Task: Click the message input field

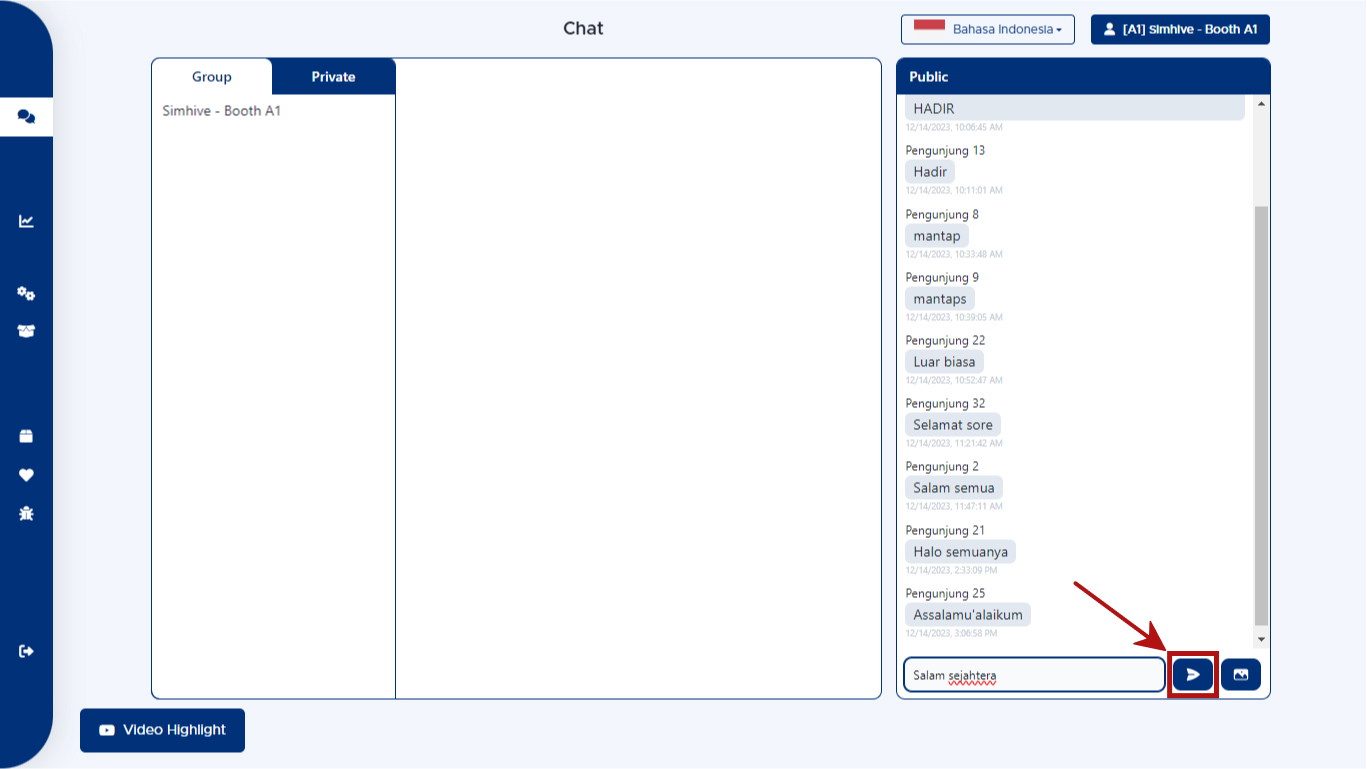Action: coord(1034,675)
